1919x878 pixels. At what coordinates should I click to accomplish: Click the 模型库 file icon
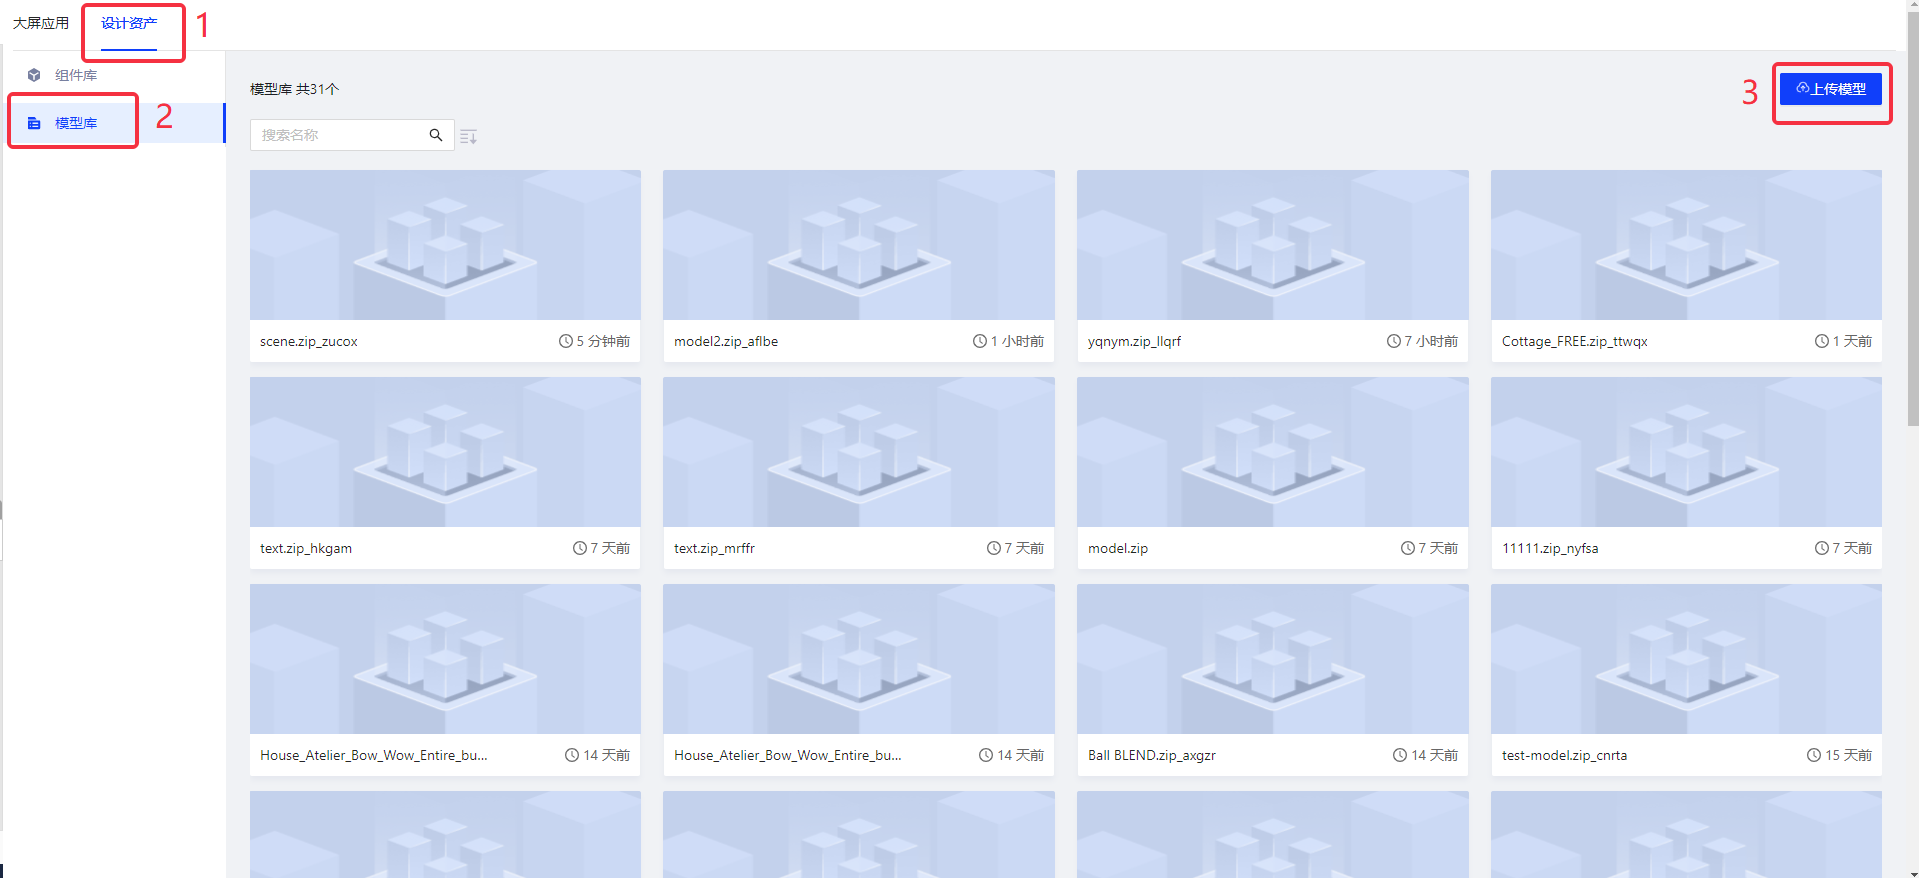point(34,123)
